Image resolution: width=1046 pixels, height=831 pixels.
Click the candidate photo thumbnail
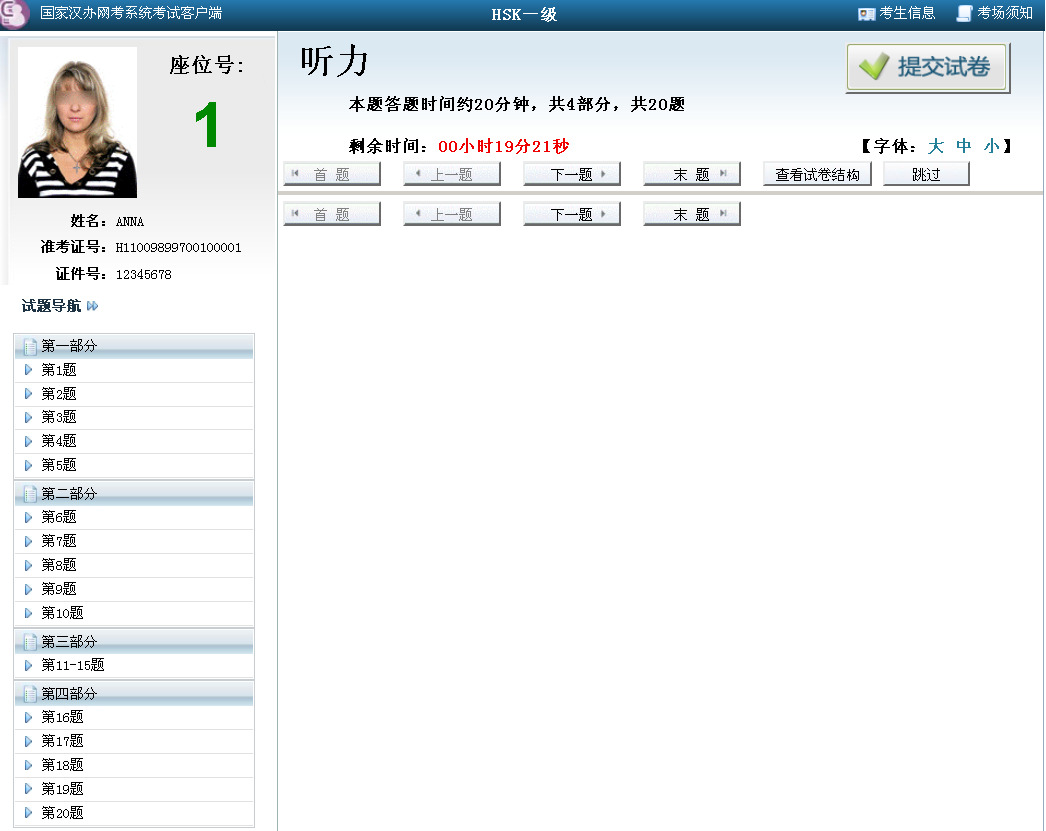[77, 122]
